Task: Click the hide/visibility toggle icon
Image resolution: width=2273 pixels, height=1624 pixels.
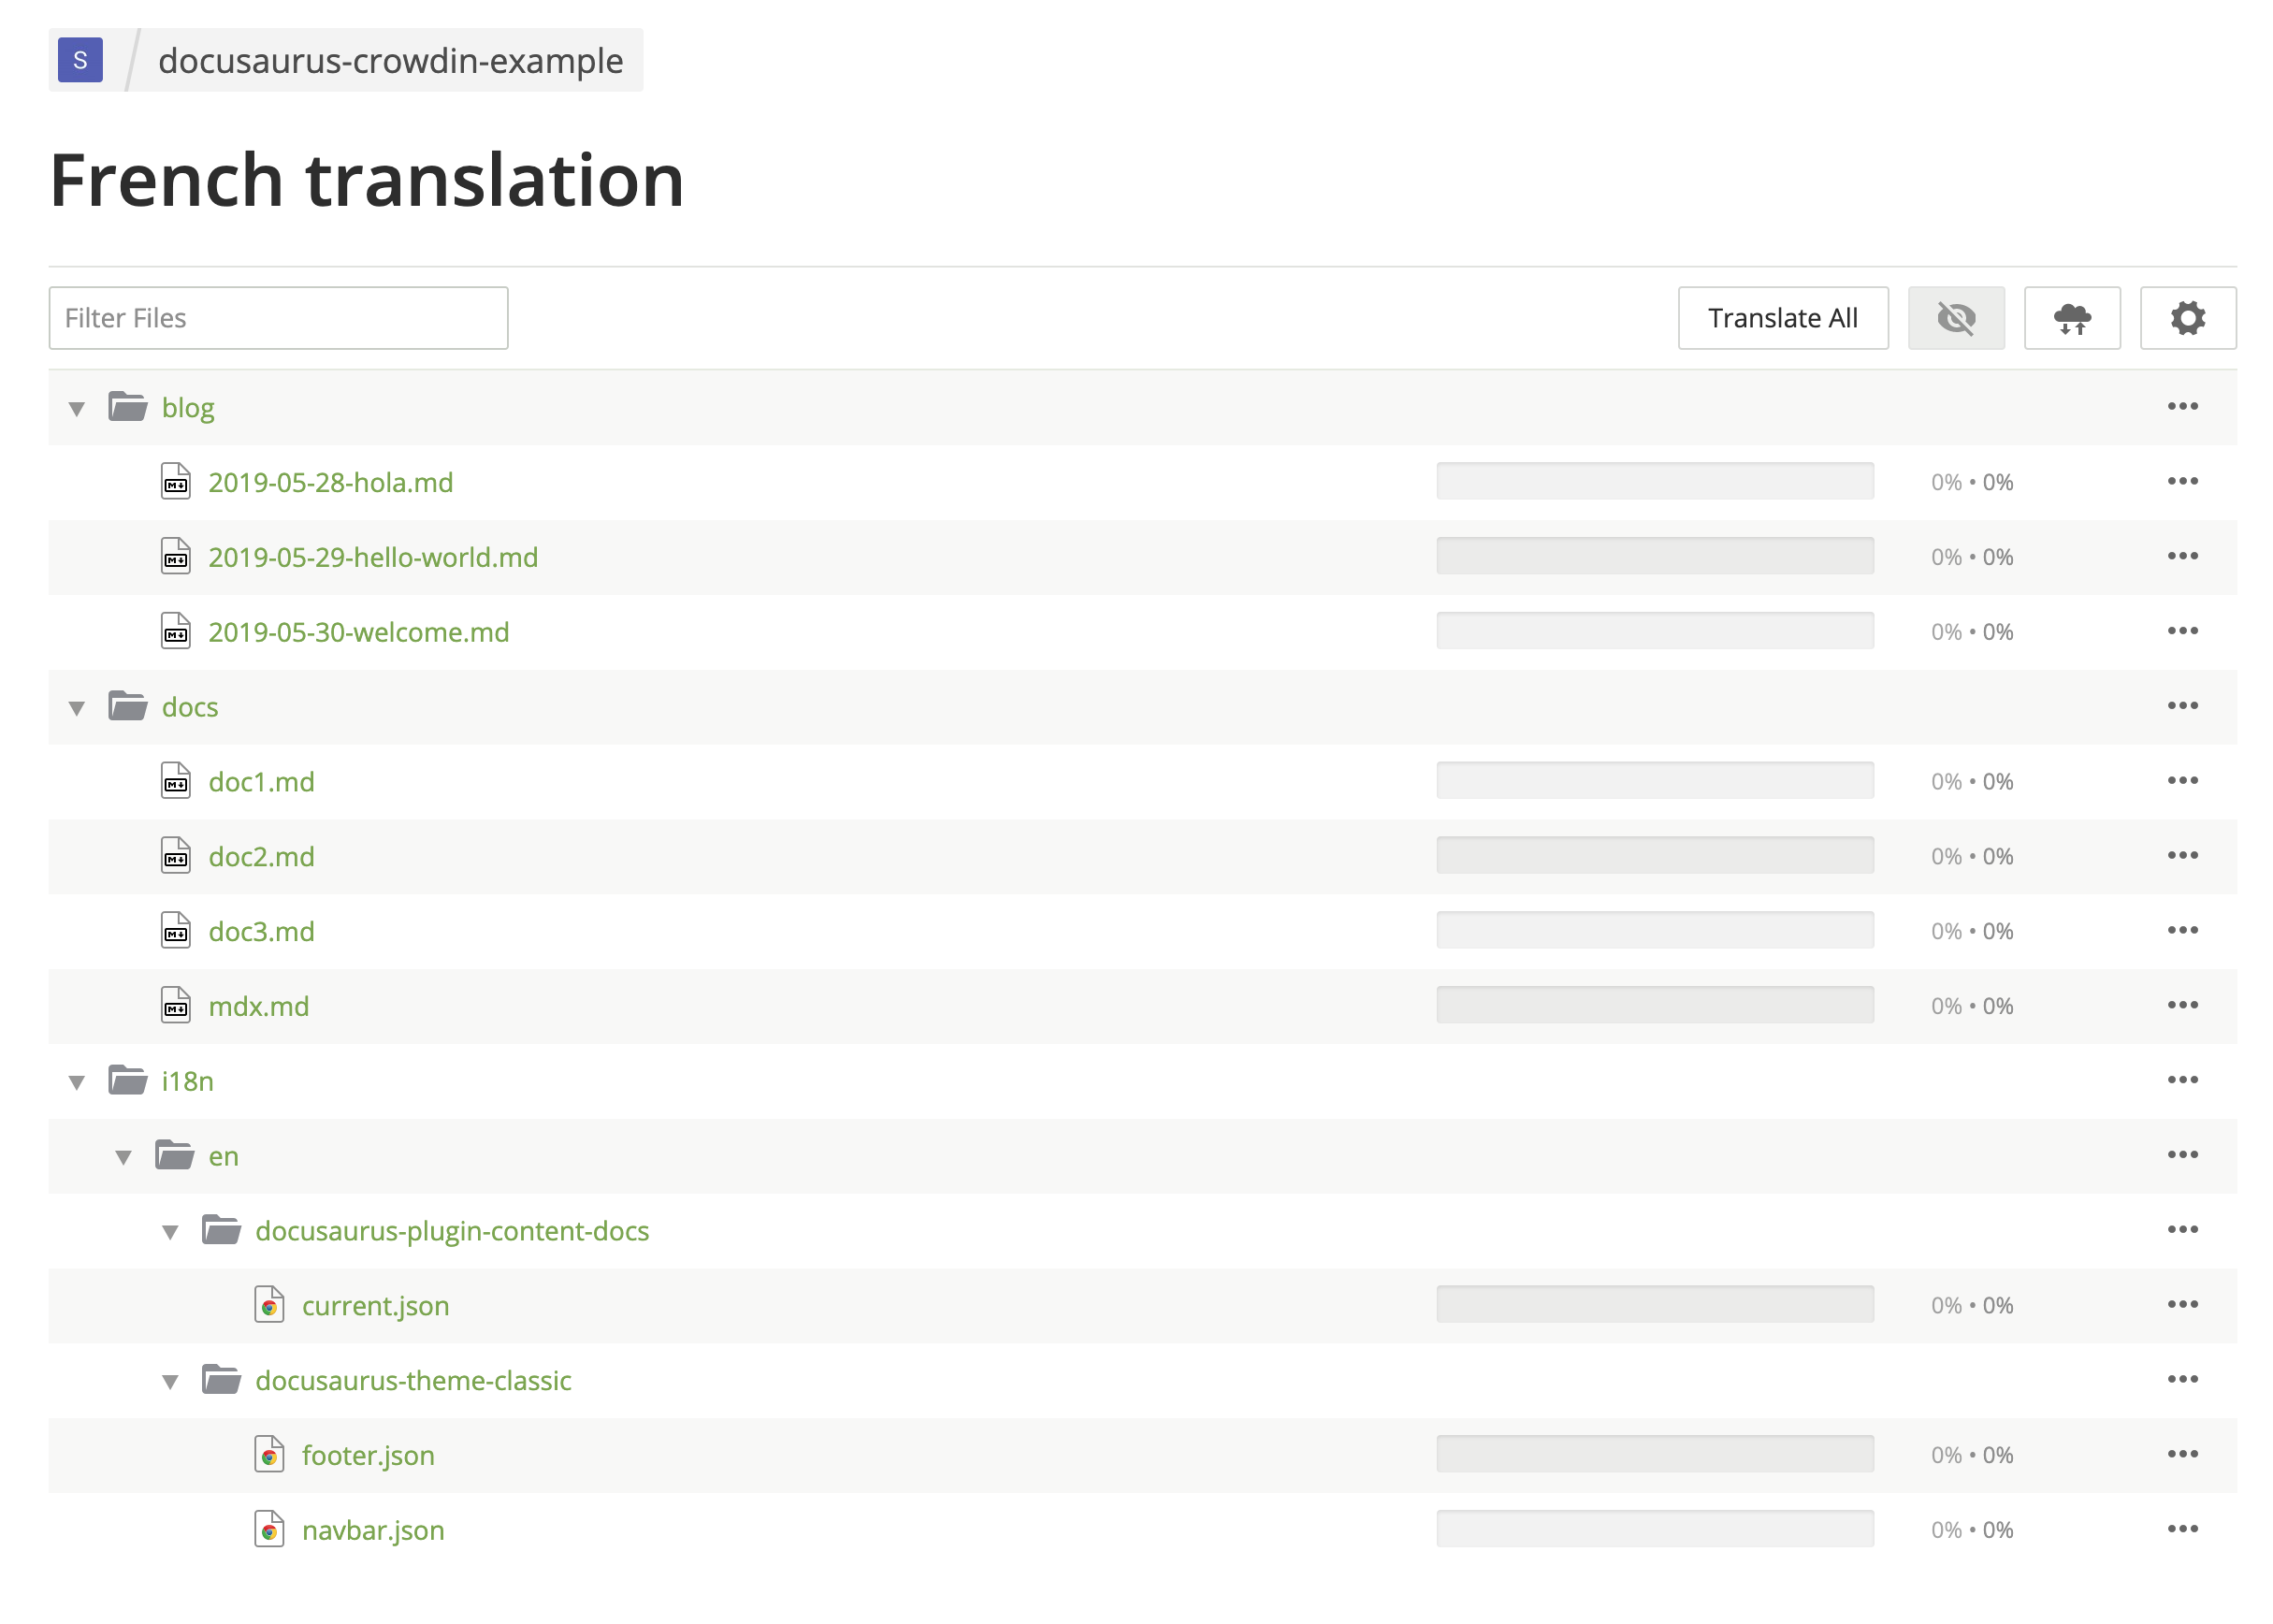Action: pos(1955,320)
